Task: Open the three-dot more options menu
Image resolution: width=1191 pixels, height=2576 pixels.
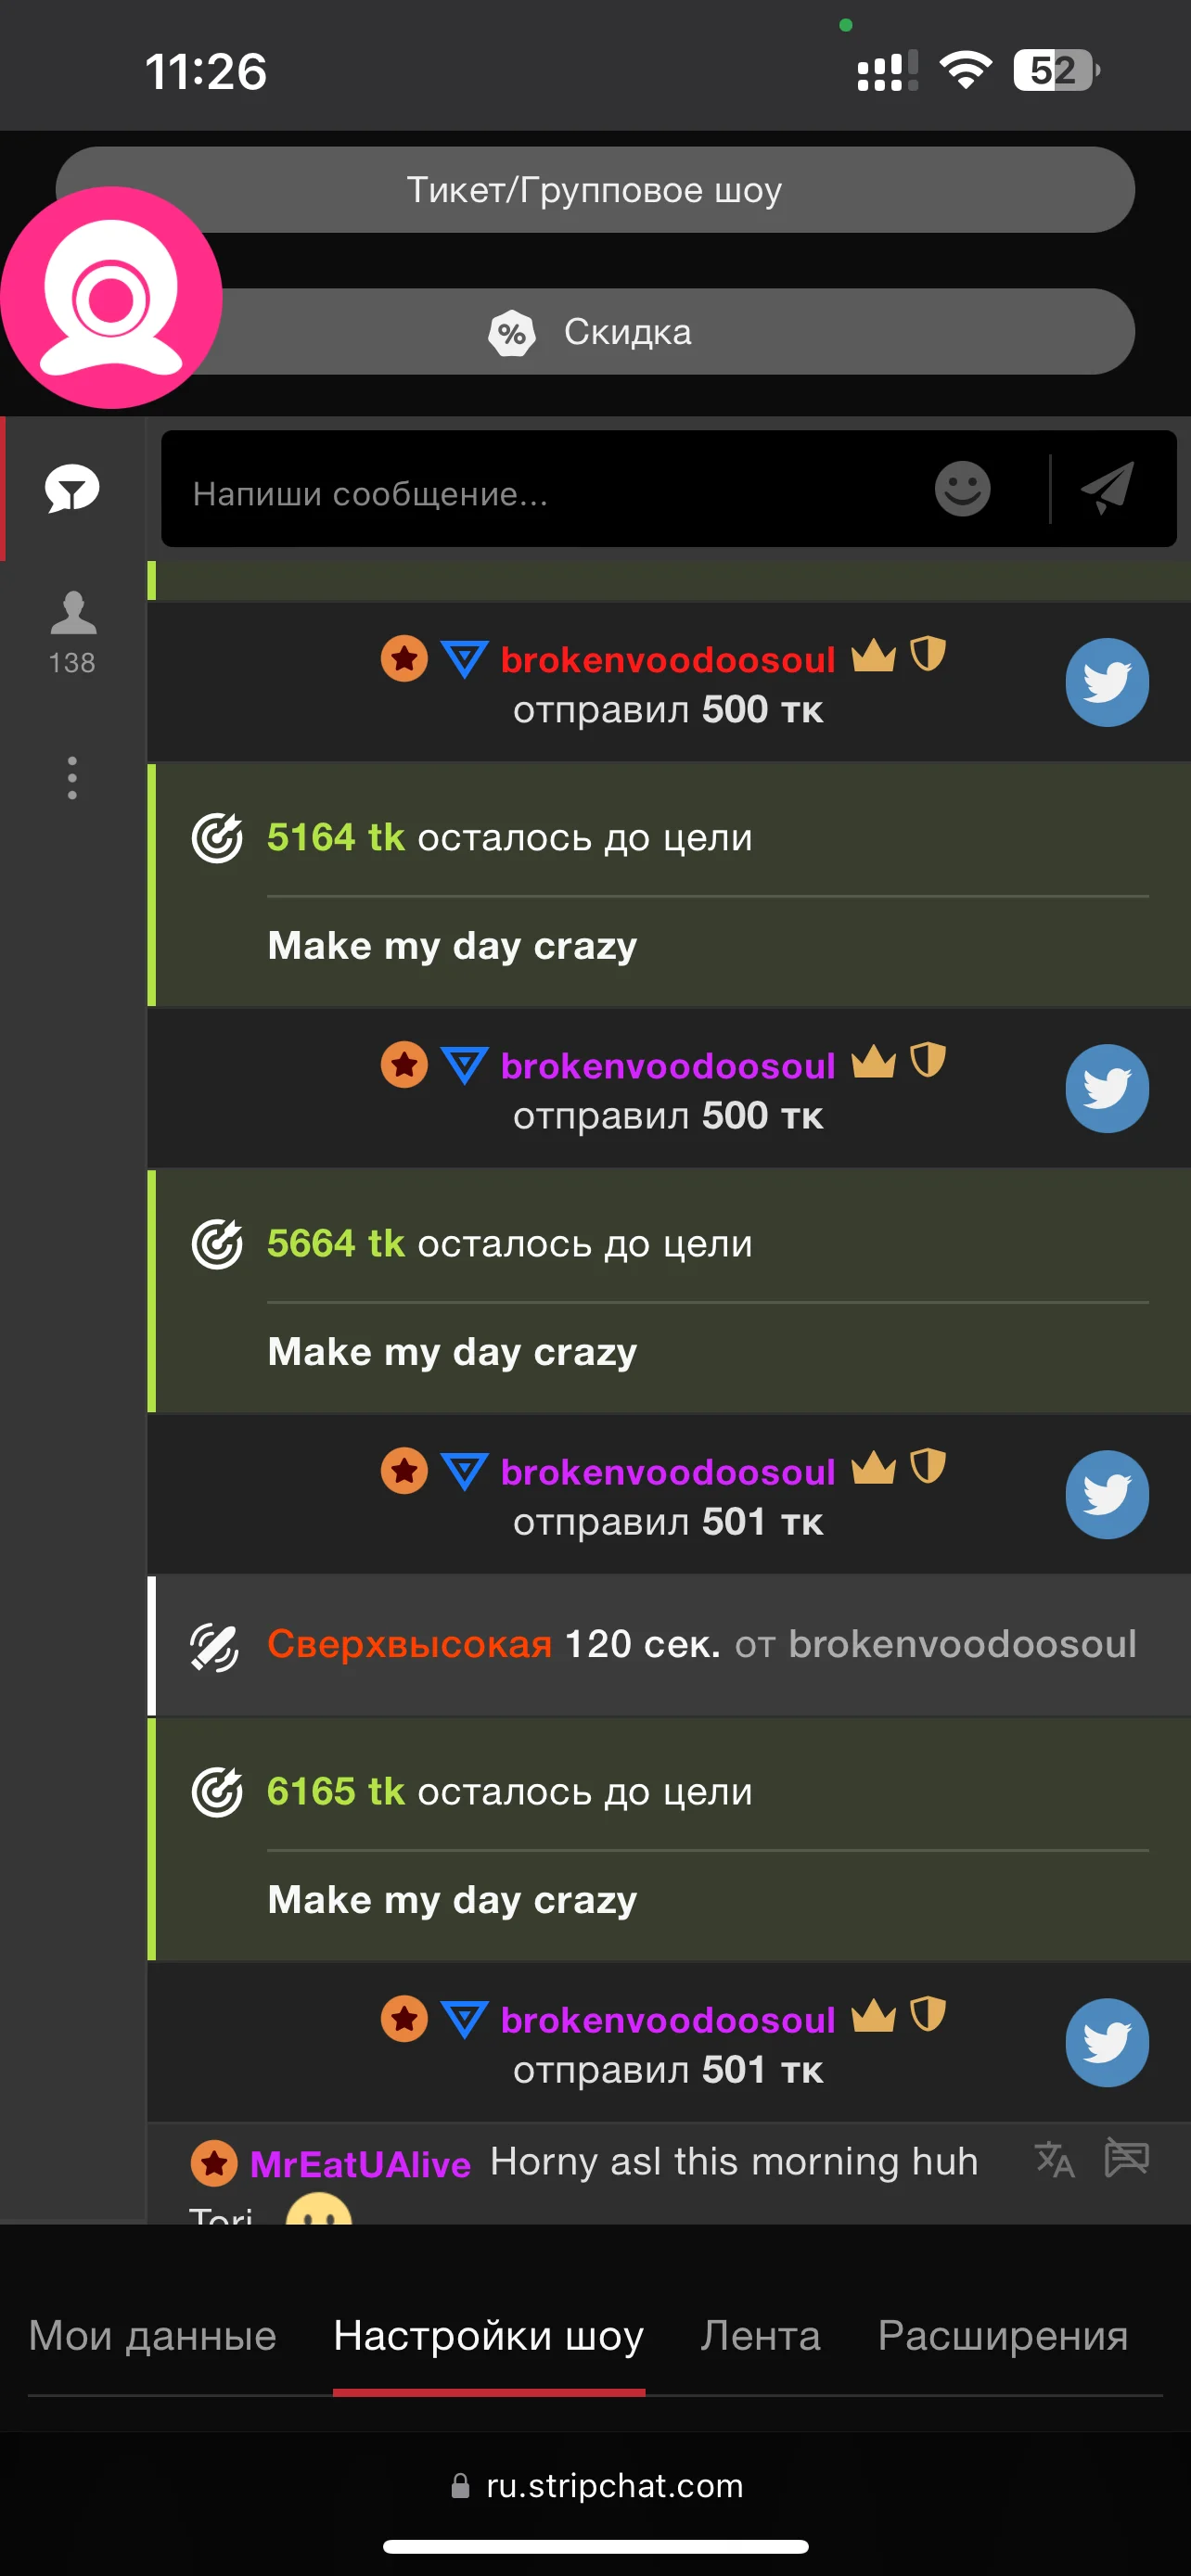Action: click(x=72, y=777)
